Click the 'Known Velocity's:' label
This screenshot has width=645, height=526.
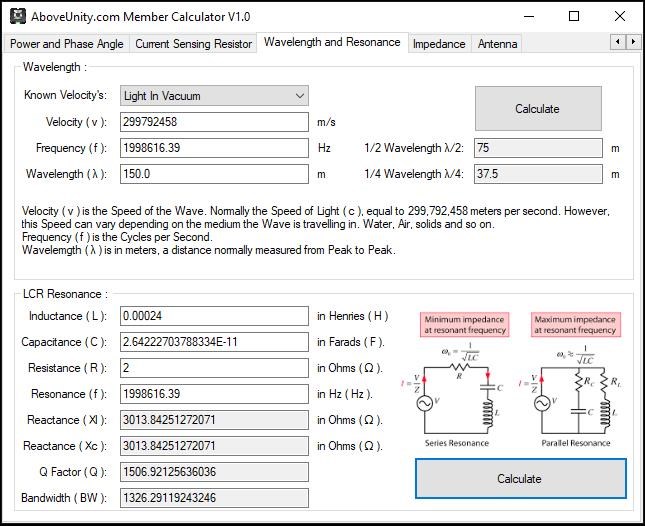65,95
